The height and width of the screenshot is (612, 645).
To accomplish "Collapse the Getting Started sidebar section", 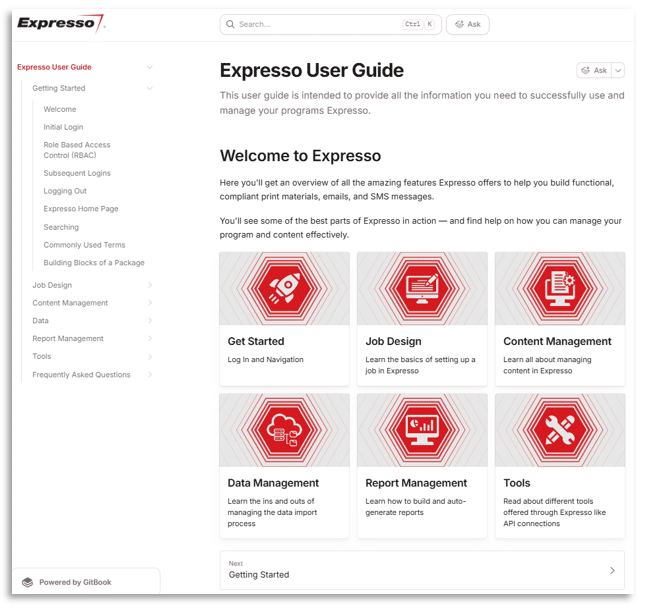I will (x=150, y=88).
